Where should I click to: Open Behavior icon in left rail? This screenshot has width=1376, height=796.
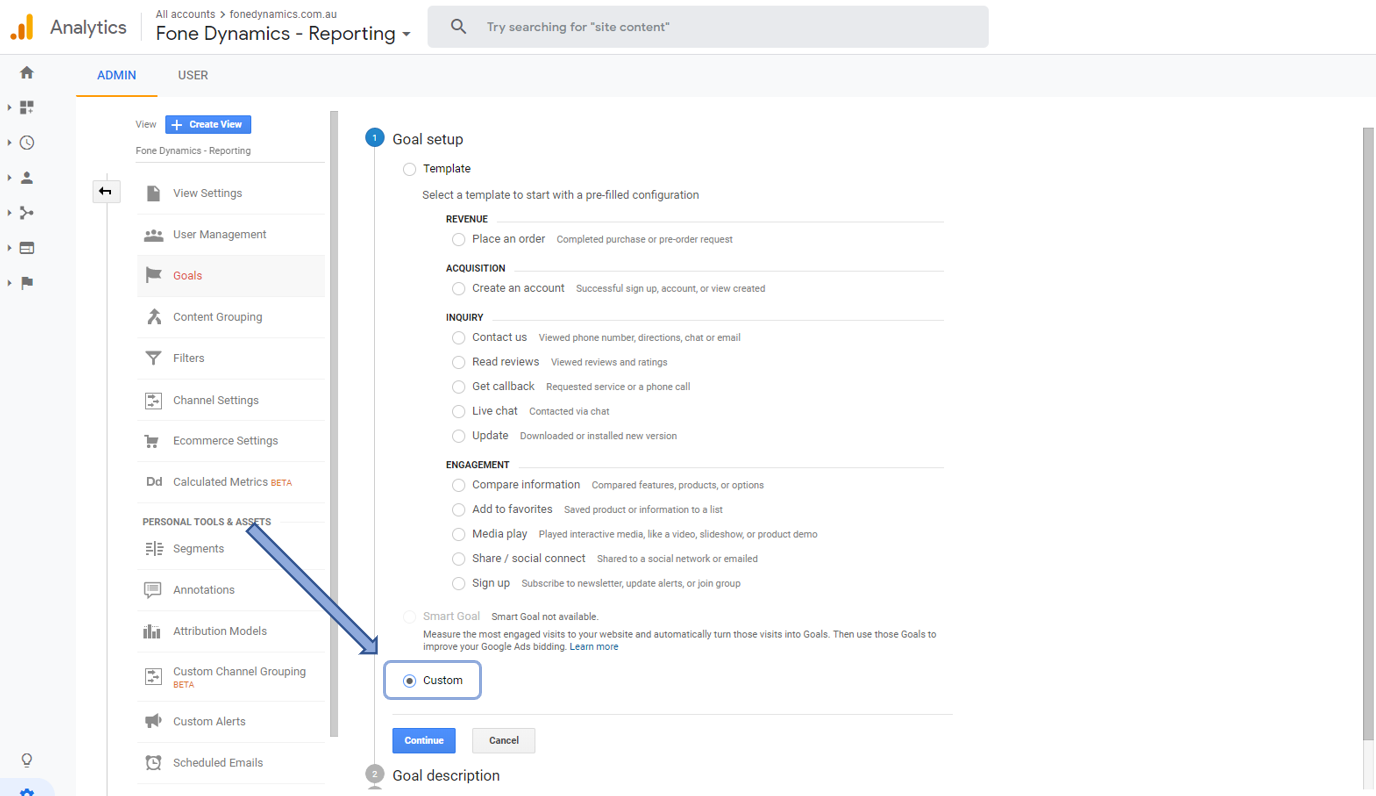27,248
